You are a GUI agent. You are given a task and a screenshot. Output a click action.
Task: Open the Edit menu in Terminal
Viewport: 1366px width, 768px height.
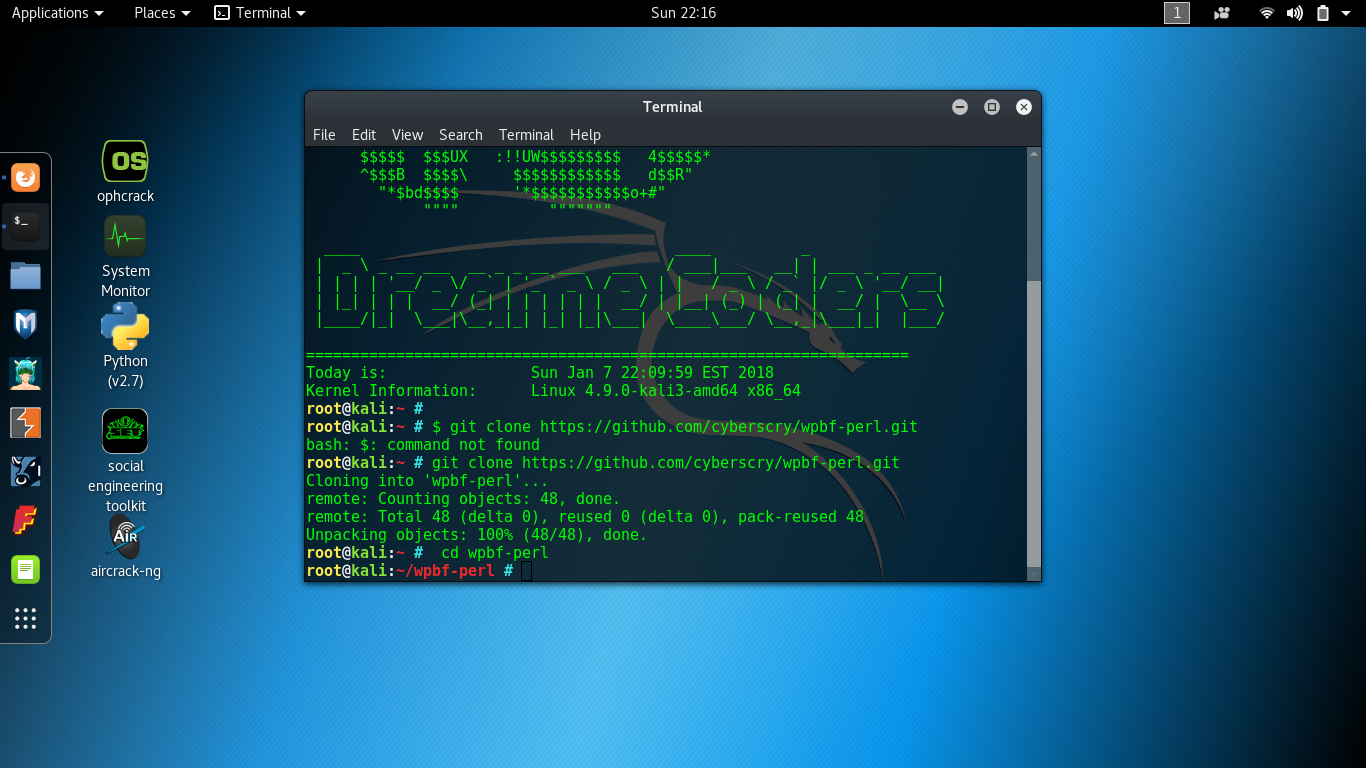coord(364,135)
